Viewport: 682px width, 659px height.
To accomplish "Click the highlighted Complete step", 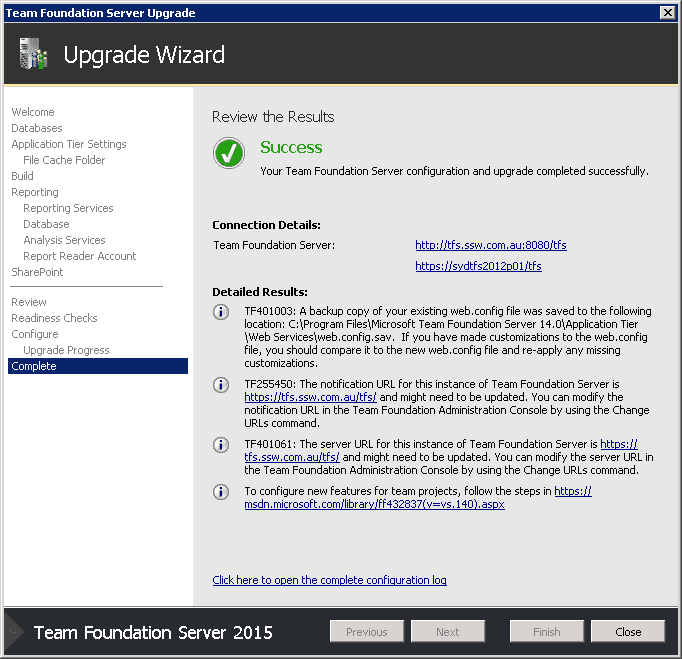I will [x=34, y=366].
